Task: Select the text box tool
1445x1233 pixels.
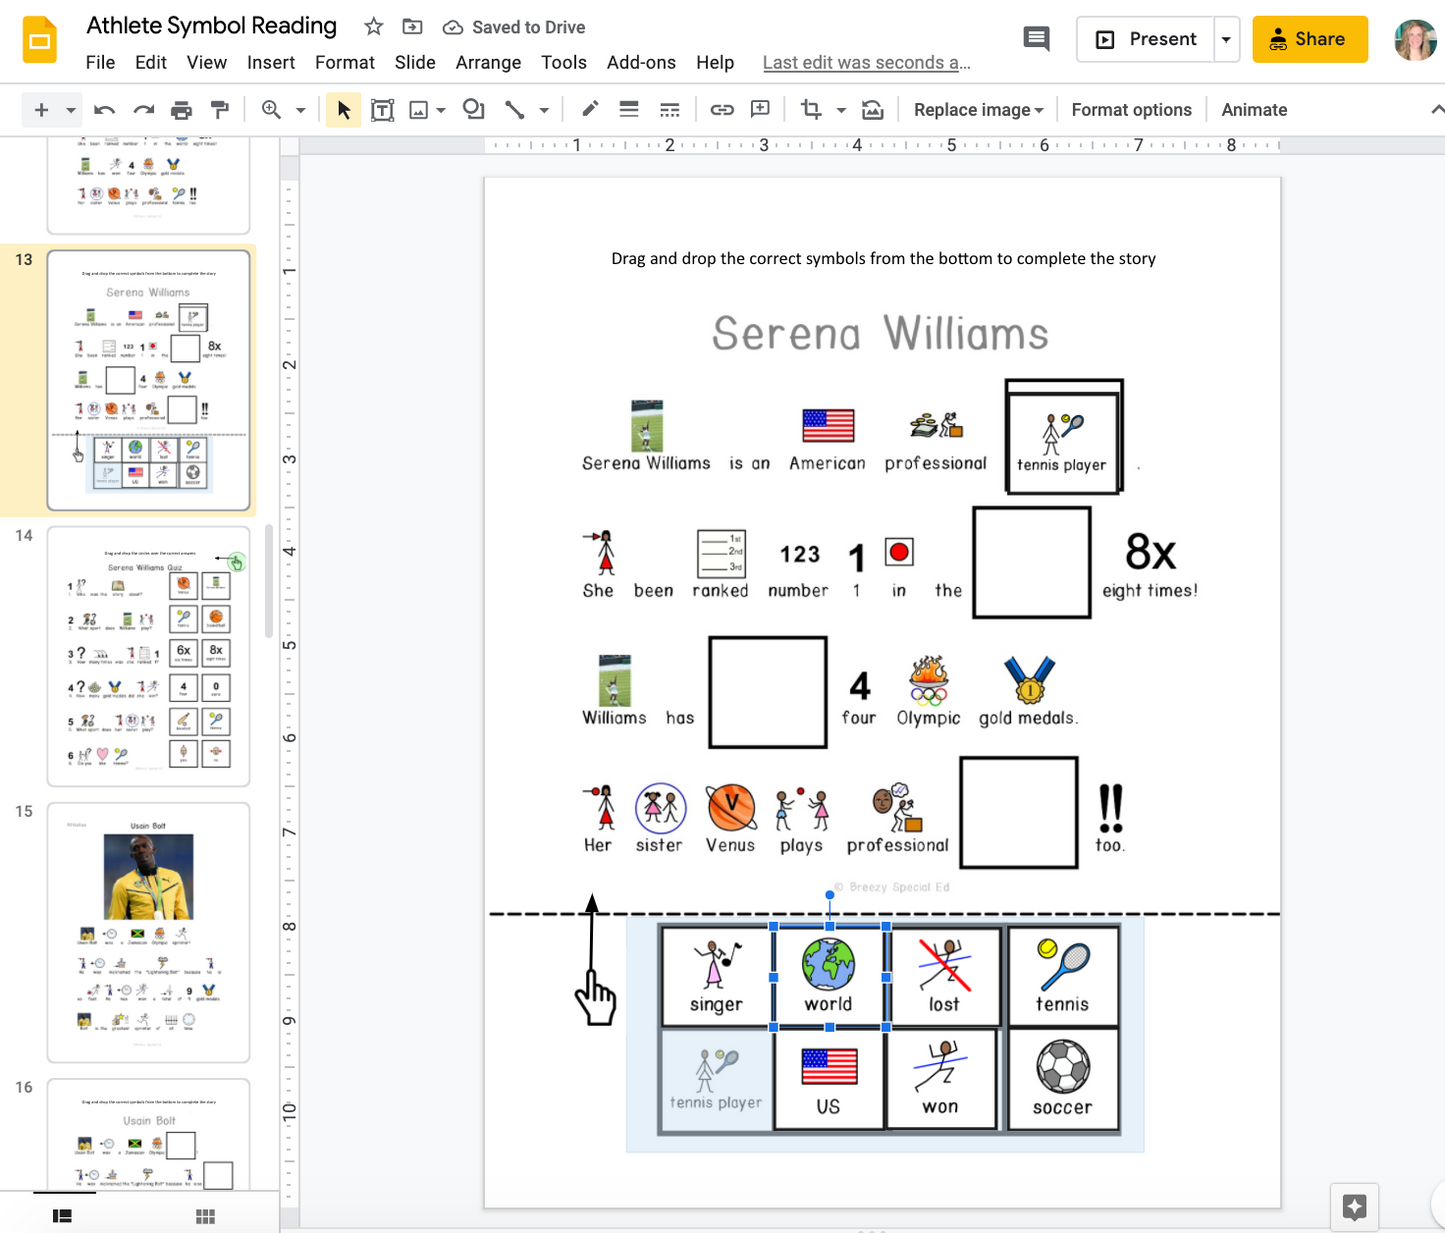Action: coord(382,110)
